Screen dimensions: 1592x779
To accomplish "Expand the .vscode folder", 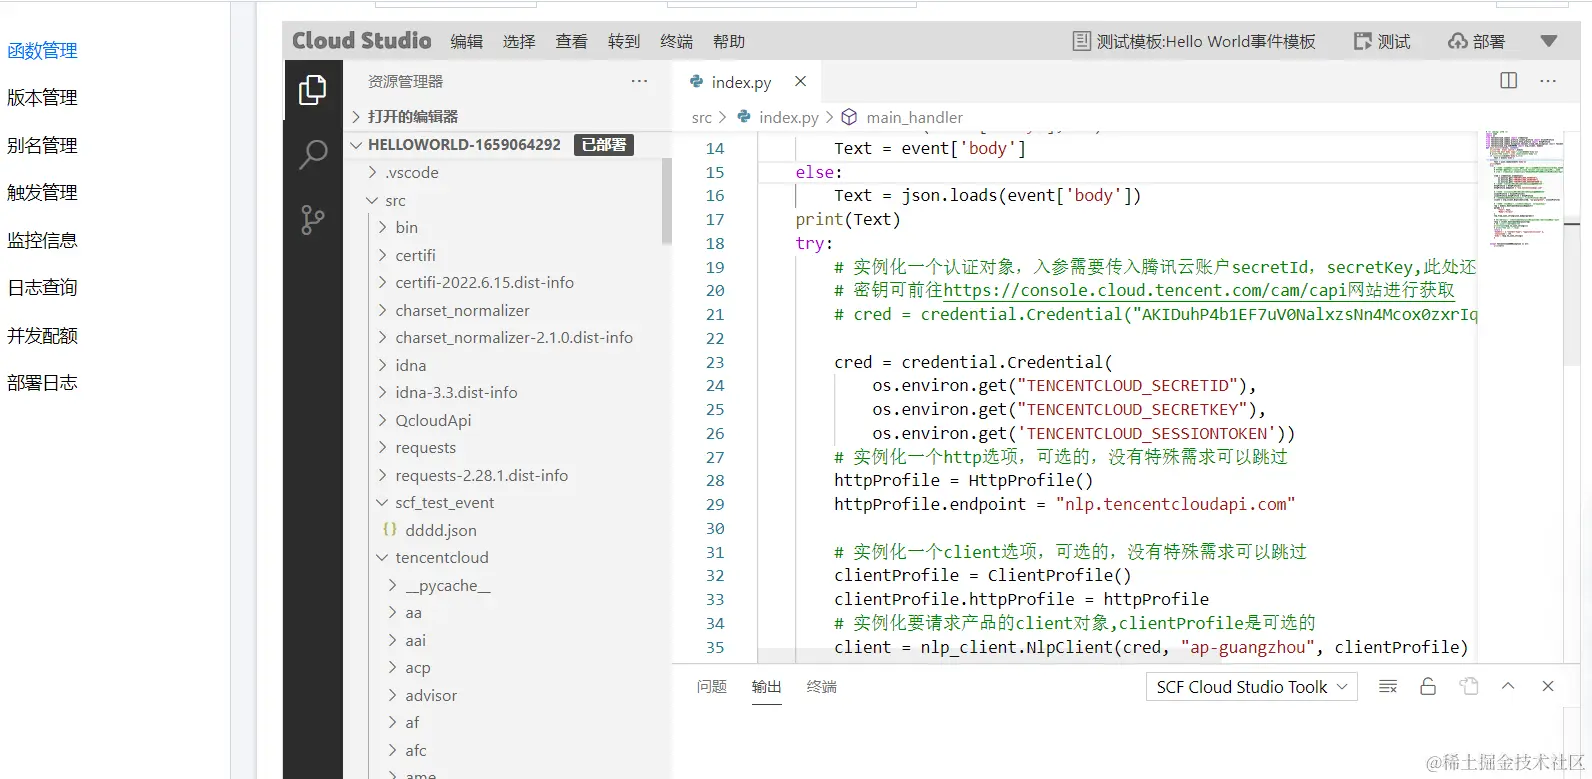I will pos(503,172).
